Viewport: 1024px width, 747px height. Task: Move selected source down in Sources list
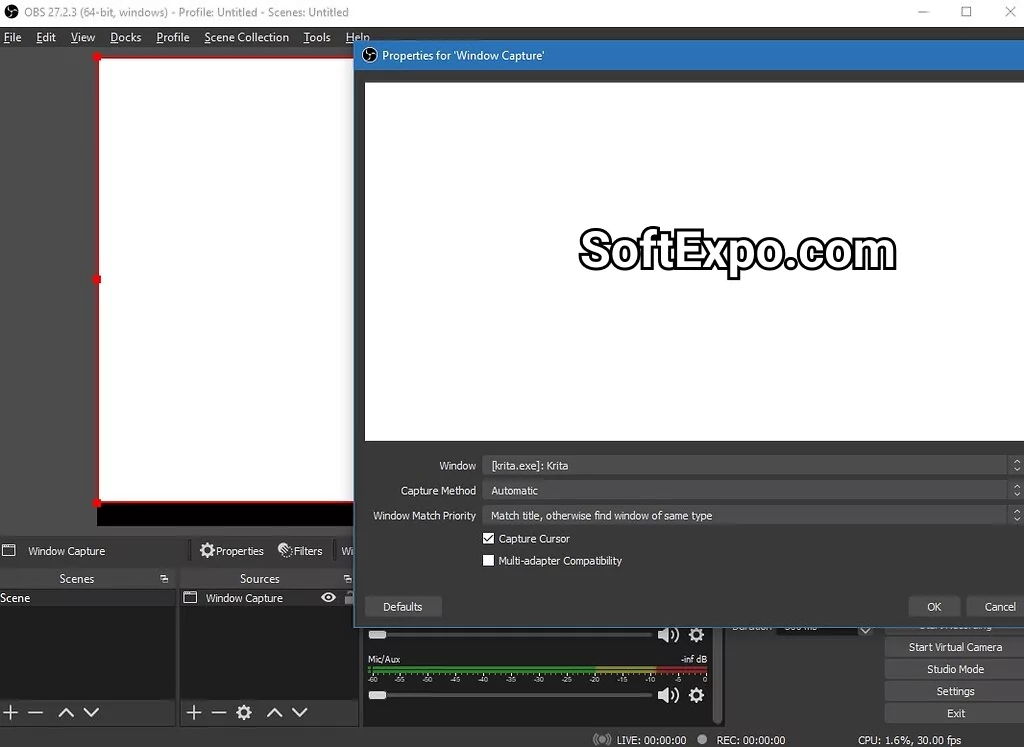tap(299, 712)
